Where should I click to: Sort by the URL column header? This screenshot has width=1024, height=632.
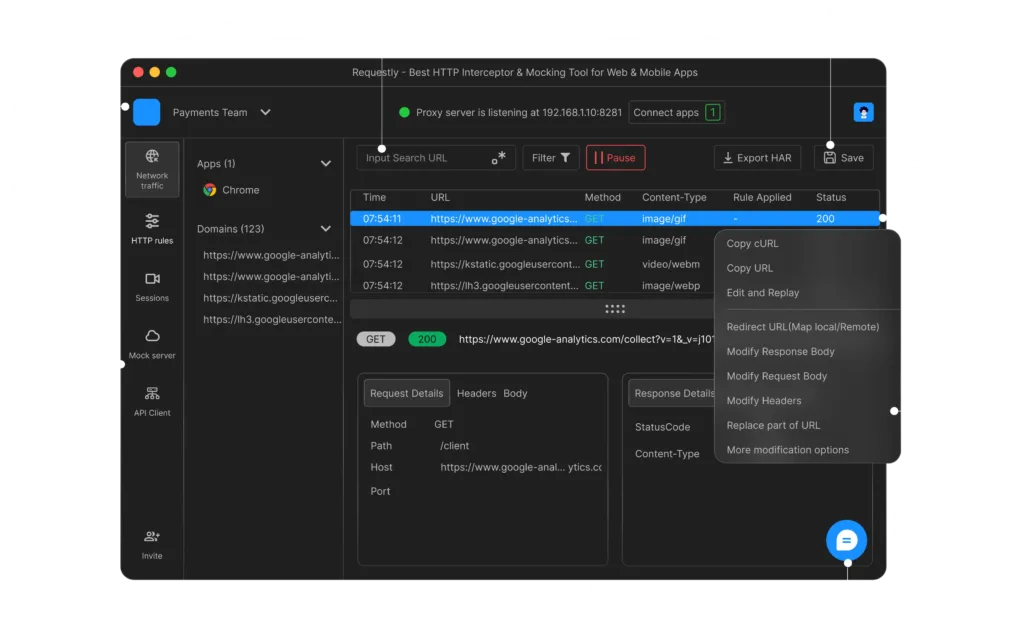point(440,198)
